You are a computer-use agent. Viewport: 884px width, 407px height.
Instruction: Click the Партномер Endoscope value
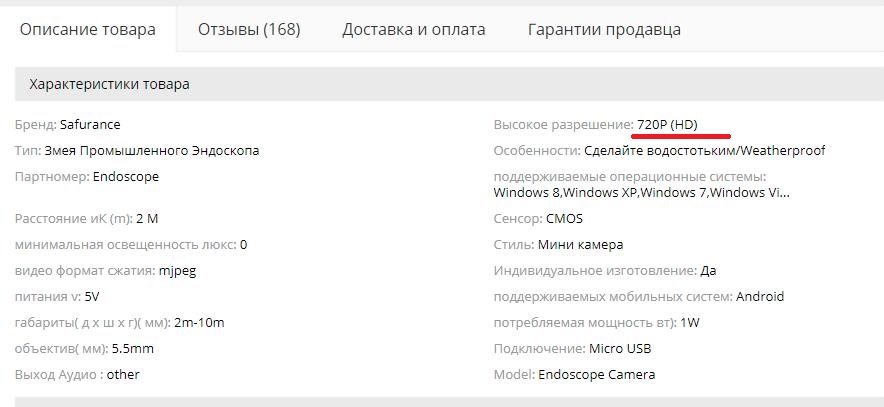click(x=125, y=177)
